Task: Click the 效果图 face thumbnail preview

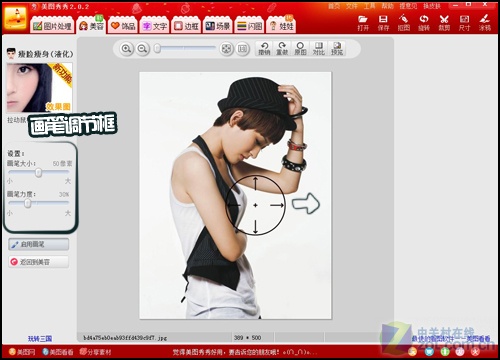Action: click(x=40, y=87)
